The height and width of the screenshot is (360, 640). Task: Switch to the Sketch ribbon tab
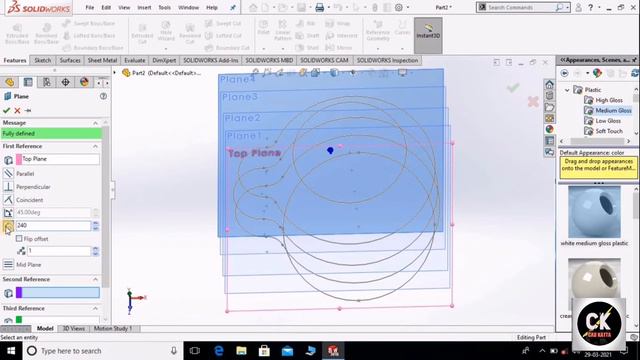pos(42,60)
